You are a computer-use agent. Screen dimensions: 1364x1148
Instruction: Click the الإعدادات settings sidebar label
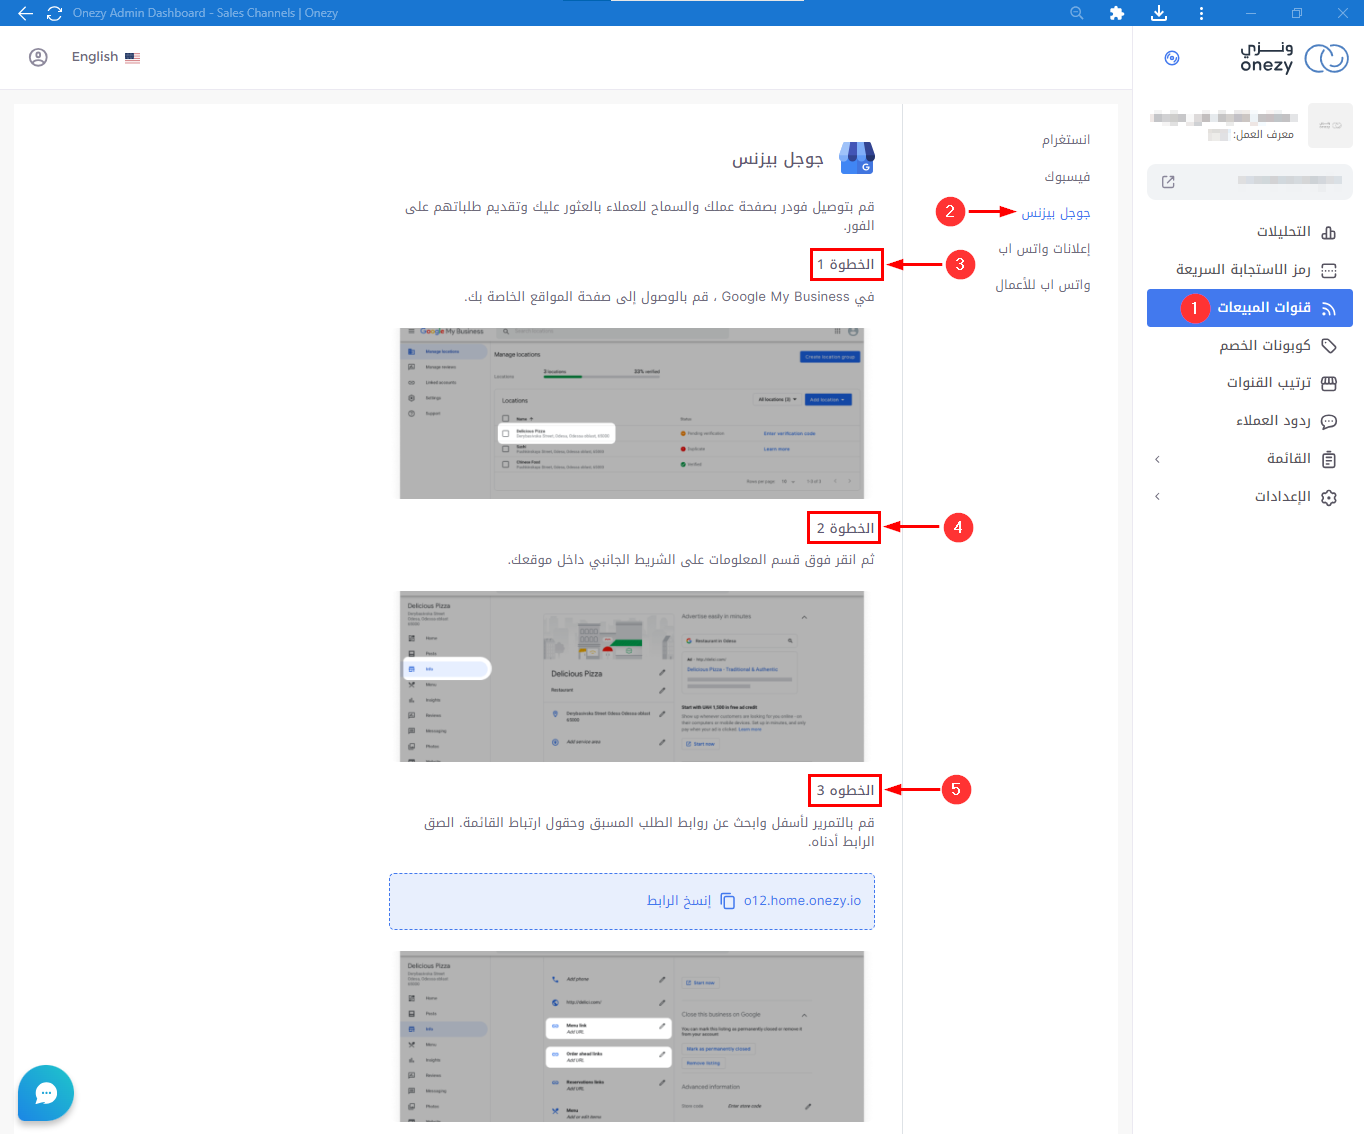pyautogui.click(x=1283, y=496)
